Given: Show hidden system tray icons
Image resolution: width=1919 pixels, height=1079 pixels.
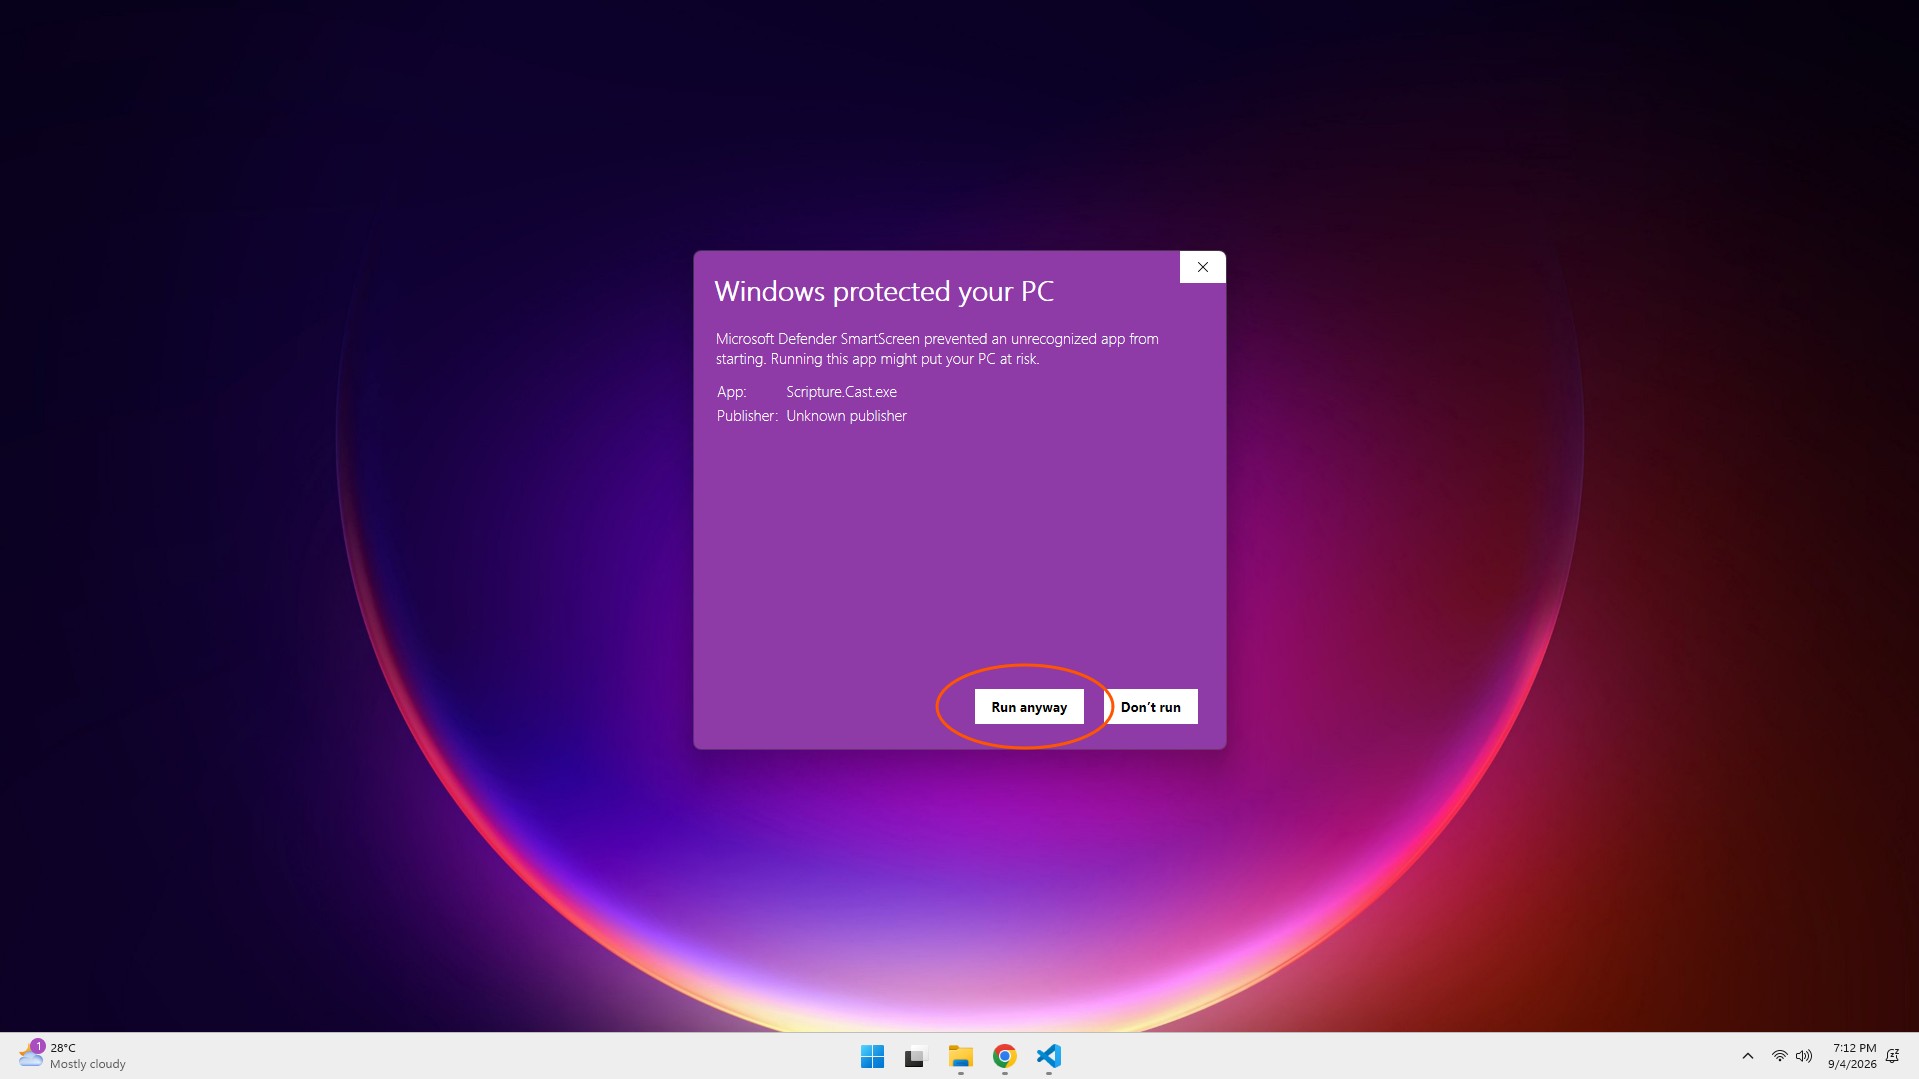Looking at the screenshot, I should 1748,1056.
